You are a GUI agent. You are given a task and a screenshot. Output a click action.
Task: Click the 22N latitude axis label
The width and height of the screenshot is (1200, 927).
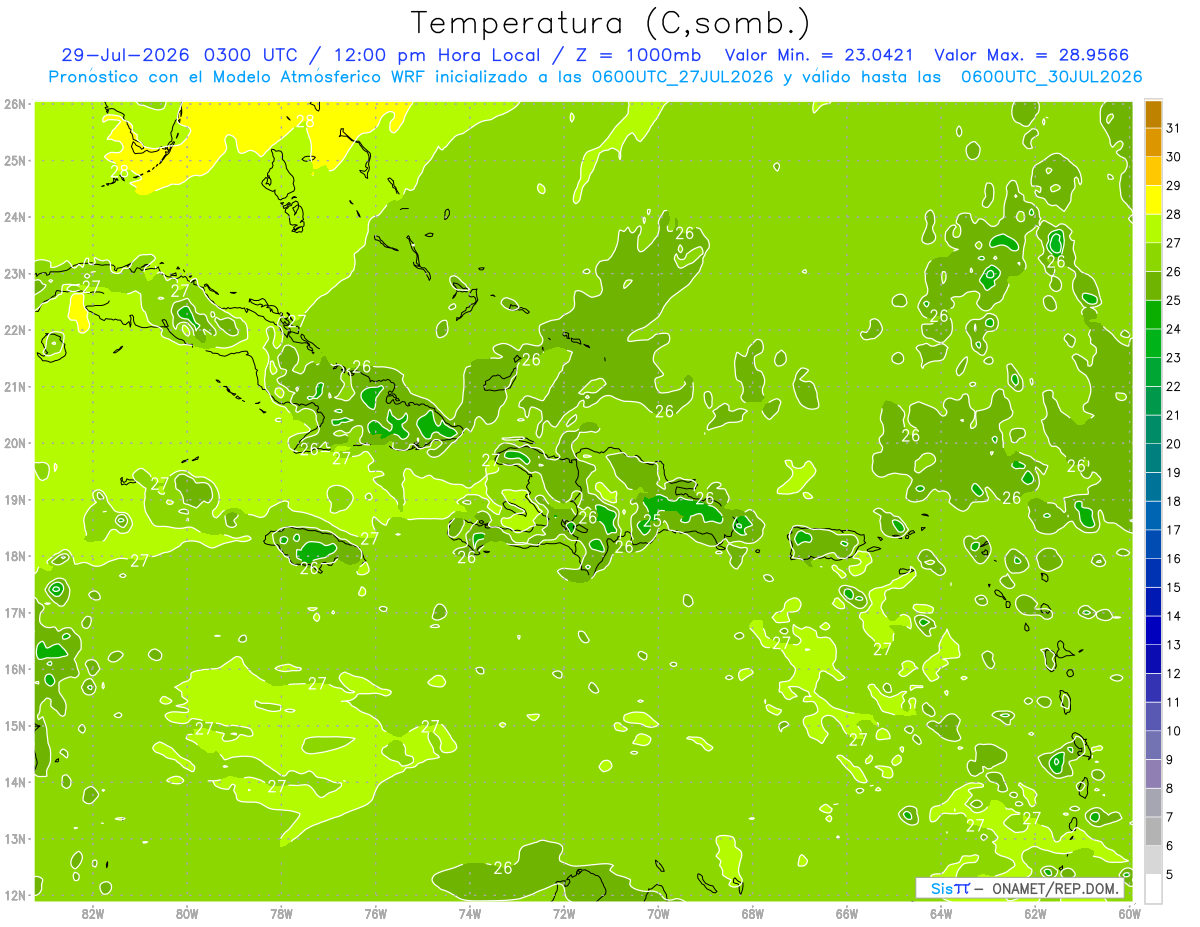[15, 330]
